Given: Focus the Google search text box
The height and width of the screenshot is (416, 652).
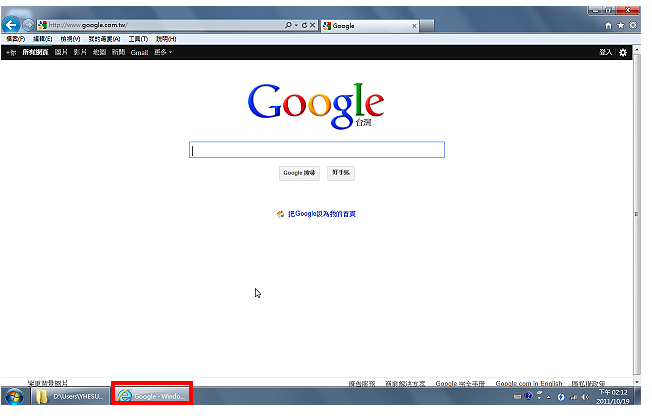Looking at the screenshot, I should [317, 150].
